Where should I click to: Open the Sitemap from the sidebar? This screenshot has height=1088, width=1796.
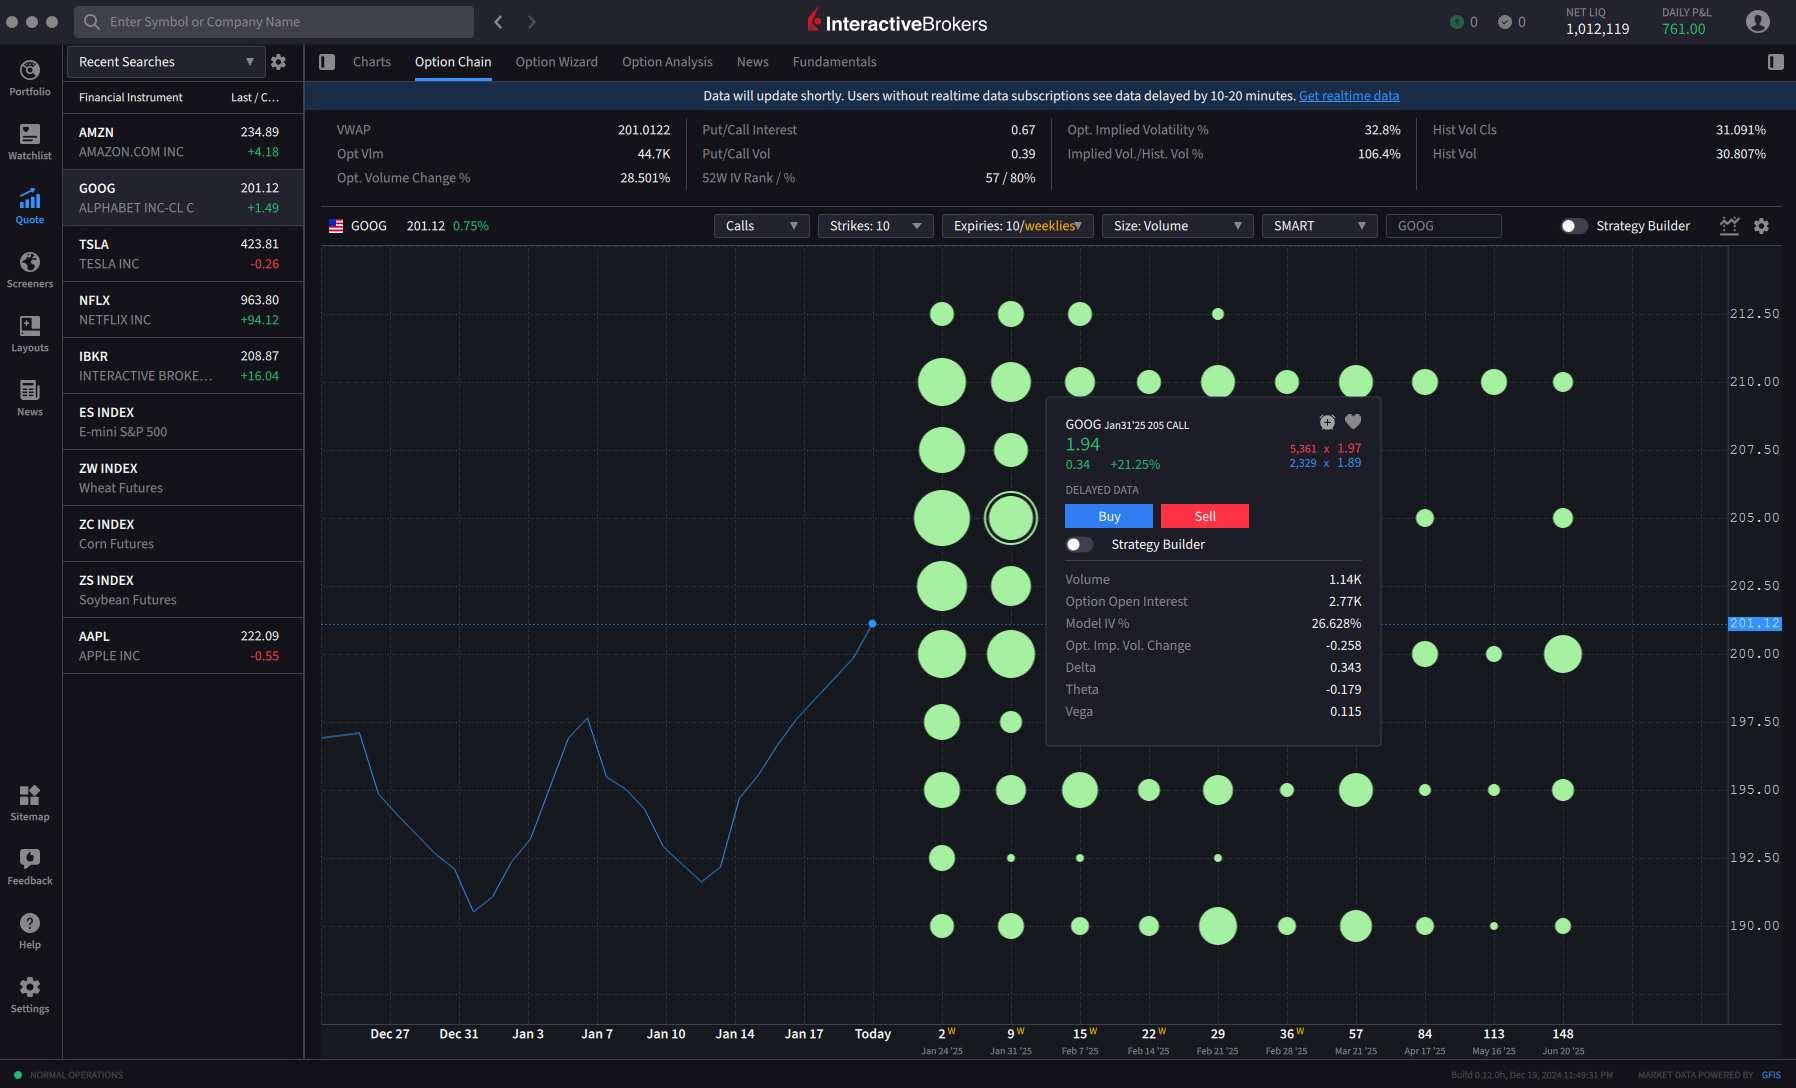[29, 800]
